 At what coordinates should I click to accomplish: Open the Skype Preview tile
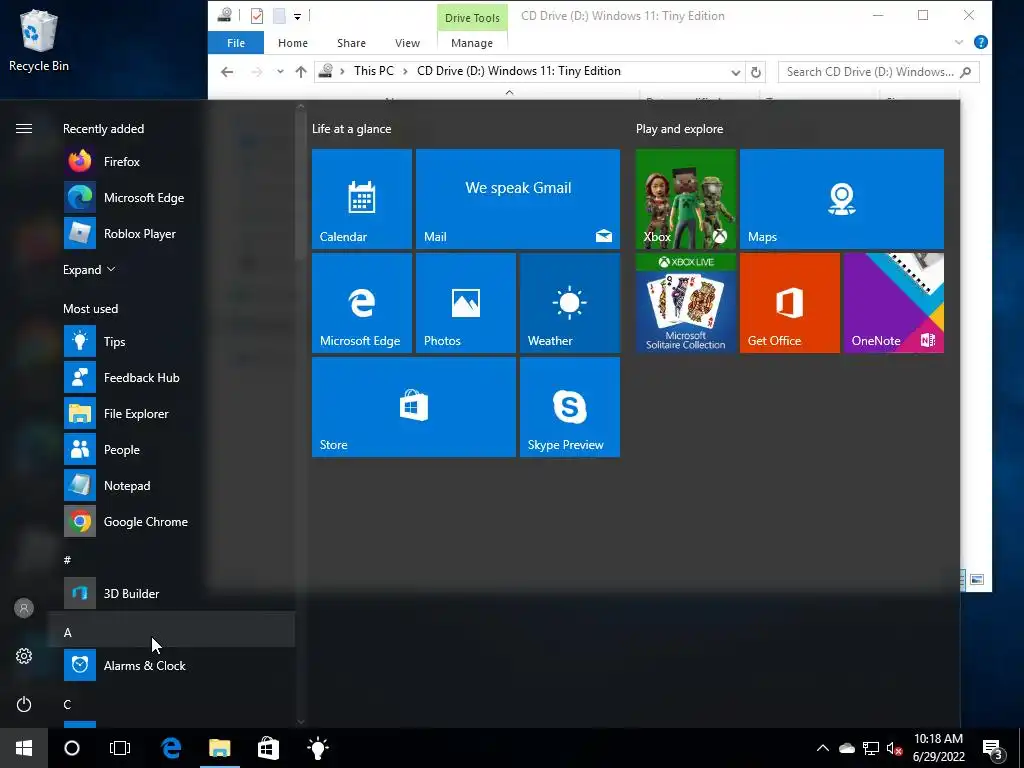click(x=569, y=407)
